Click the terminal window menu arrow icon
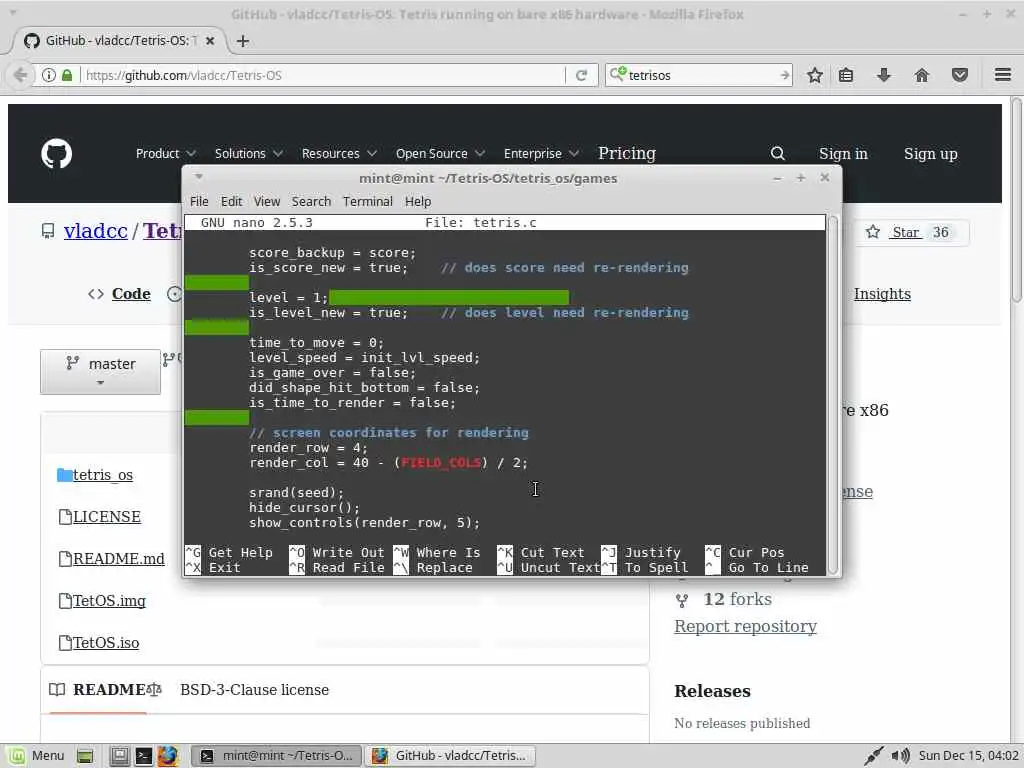This screenshot has width=1024, height=768. (x=199, y=177)
